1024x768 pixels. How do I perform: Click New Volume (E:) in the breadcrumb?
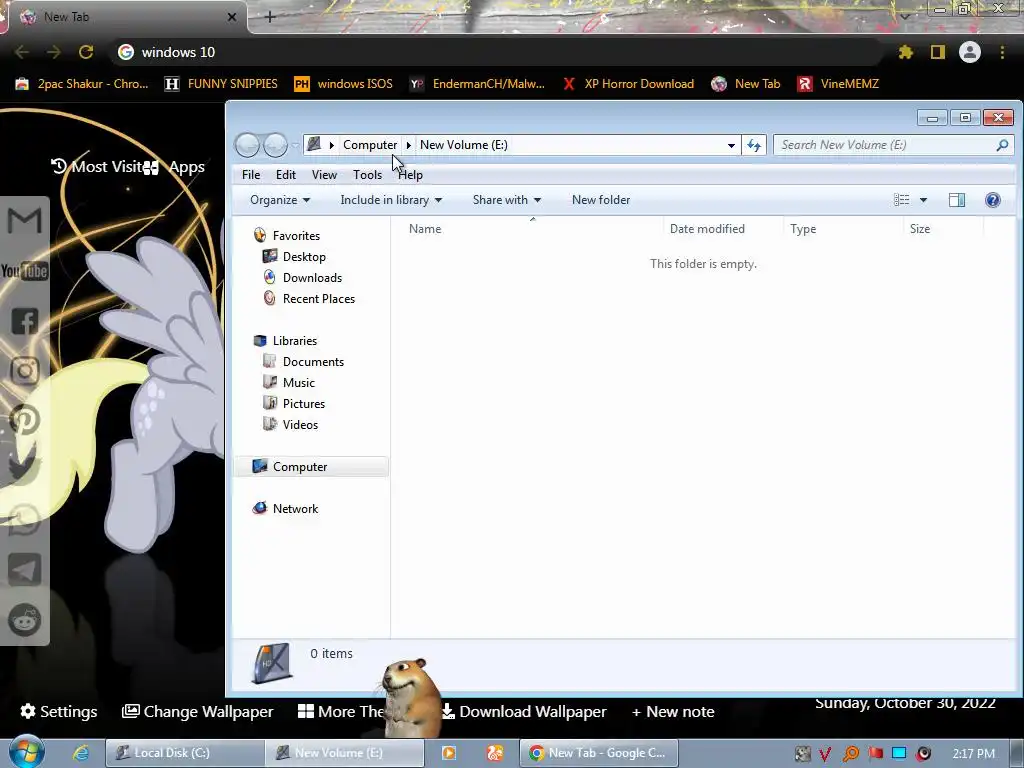(464, 145)
